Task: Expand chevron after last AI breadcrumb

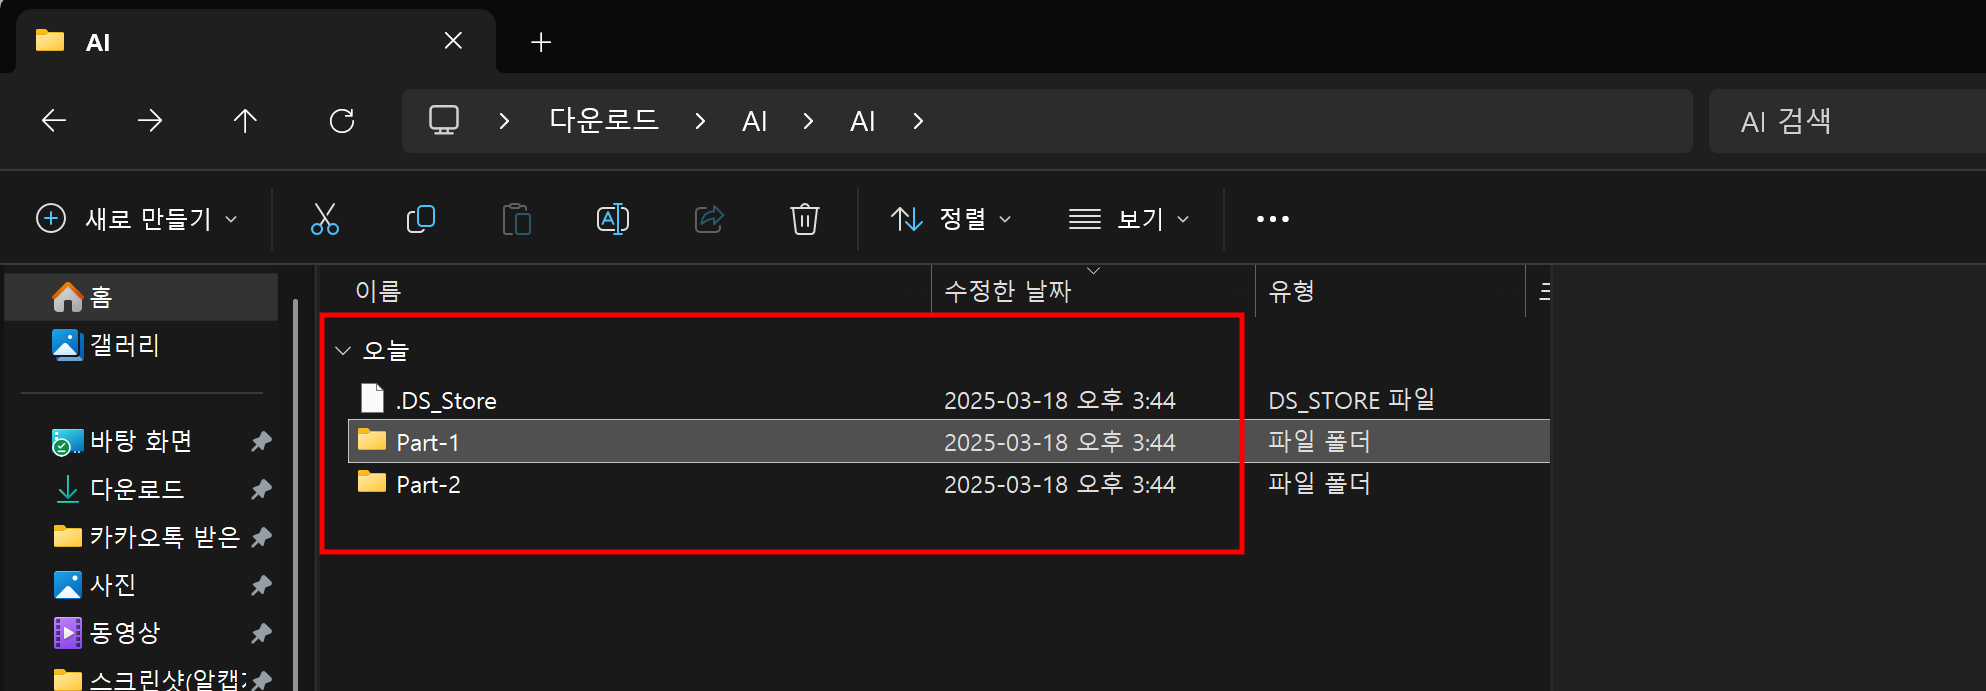Action: [x=918, y=121]
